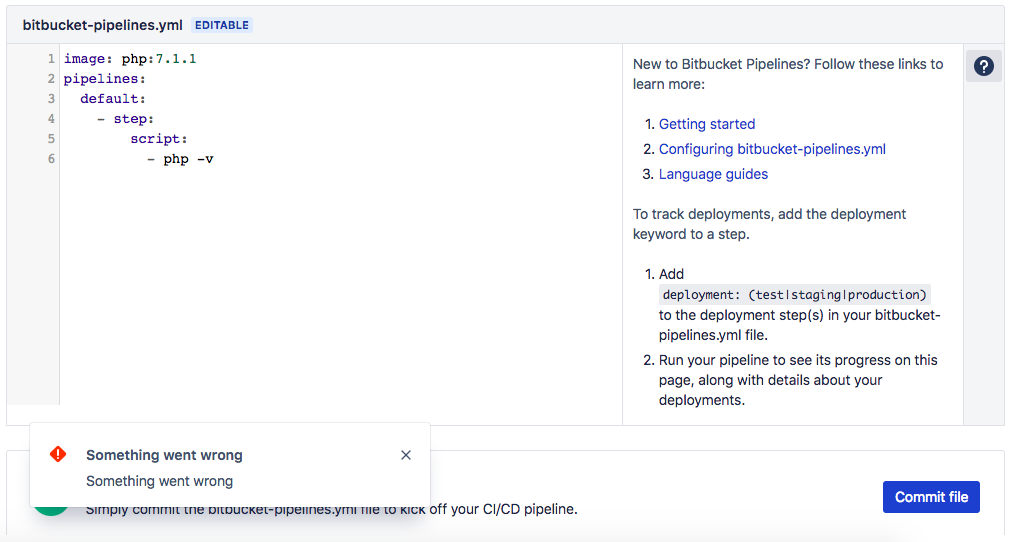
Task: Commit the pipelines file
Action: pyautogui.click(x=931, y=497)
